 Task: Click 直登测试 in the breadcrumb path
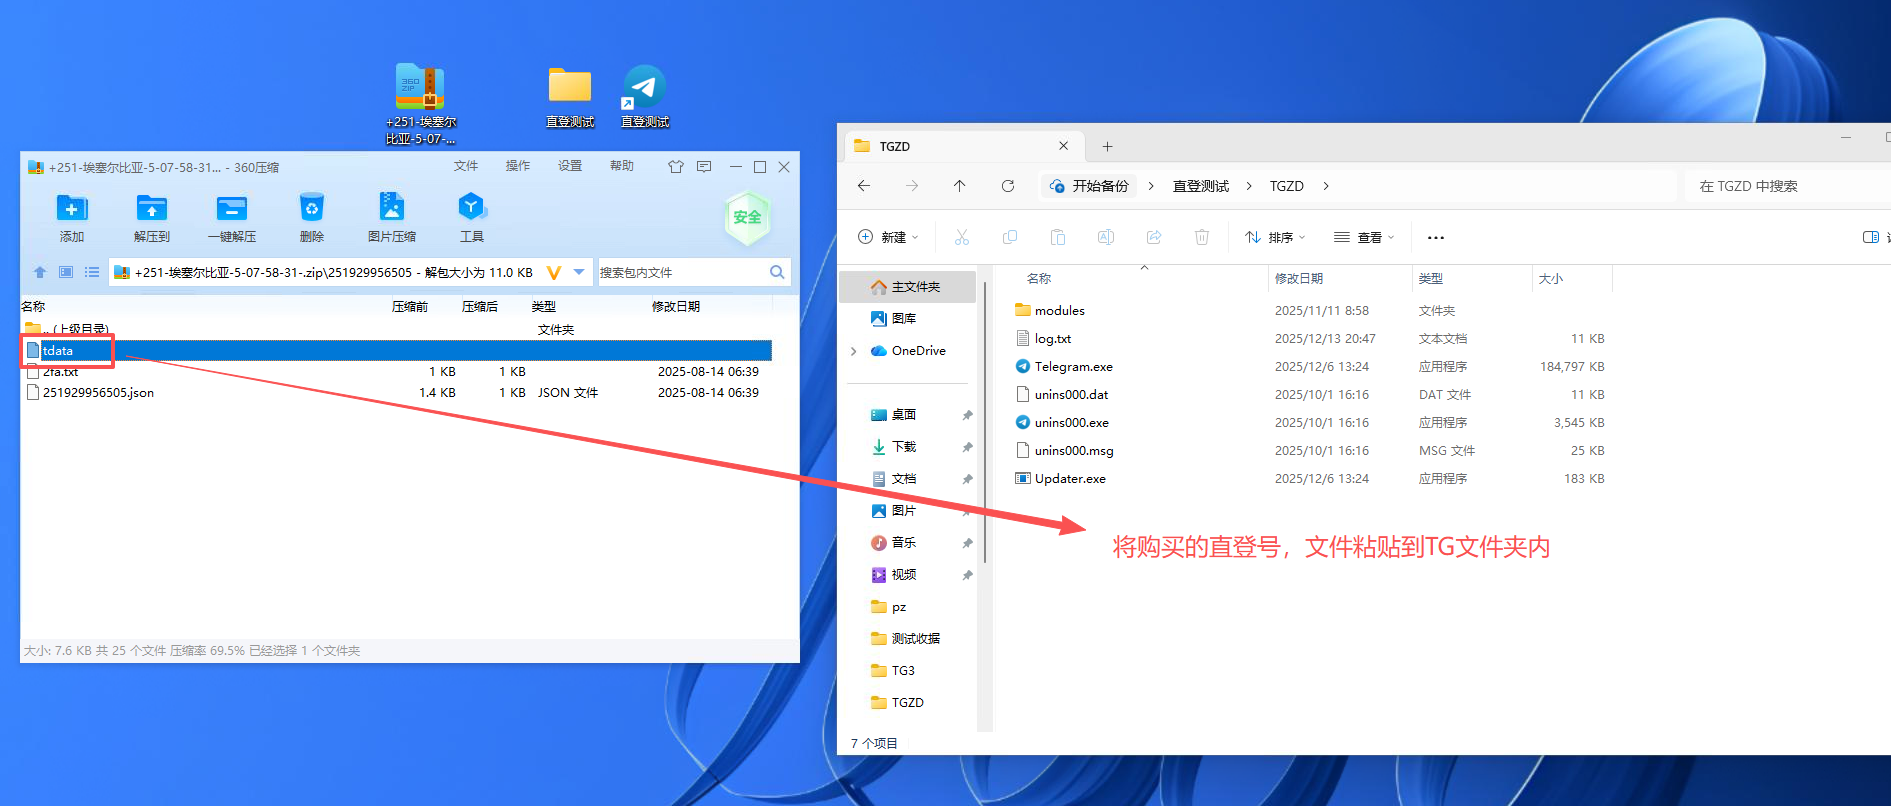point(1200,186)
